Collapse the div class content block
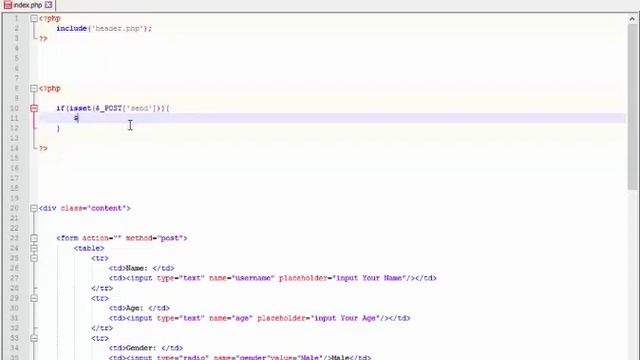 tap(34, 208)
